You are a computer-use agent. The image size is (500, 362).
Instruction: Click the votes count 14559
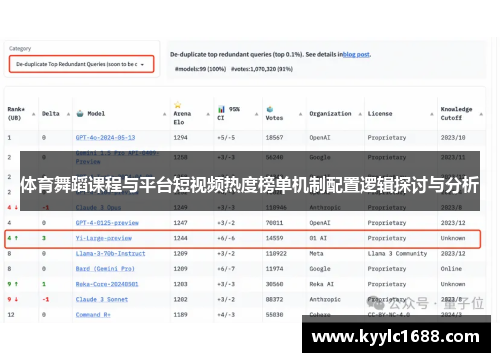(274, 238)
